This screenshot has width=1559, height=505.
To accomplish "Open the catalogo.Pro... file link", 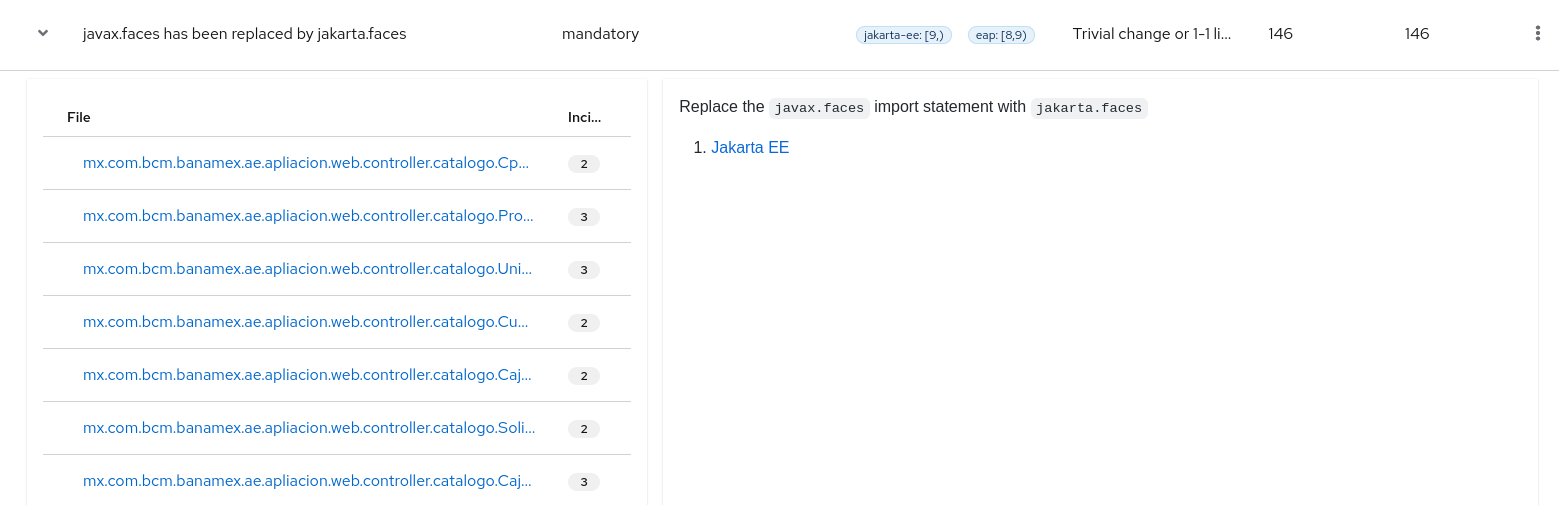I will click(308, 215).
